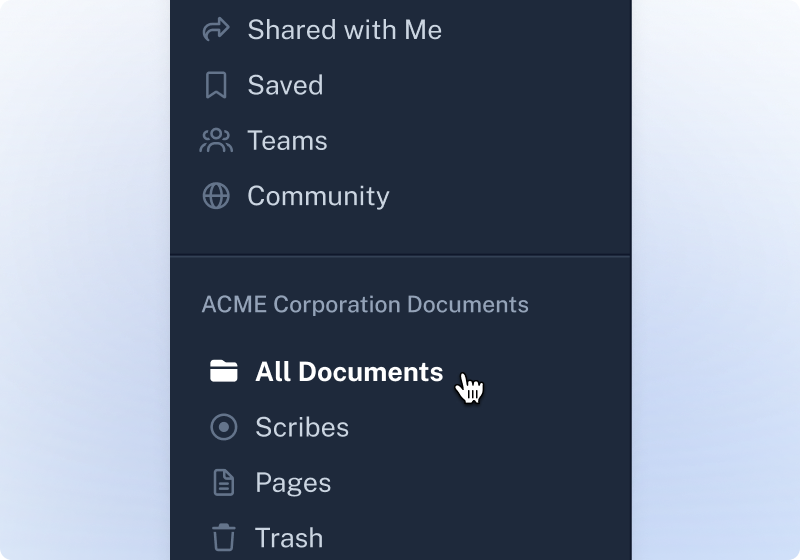Click the Trash bin icon
Image resolution: width=800 pixels, height=560 pixels.
(x=223, y=538)
